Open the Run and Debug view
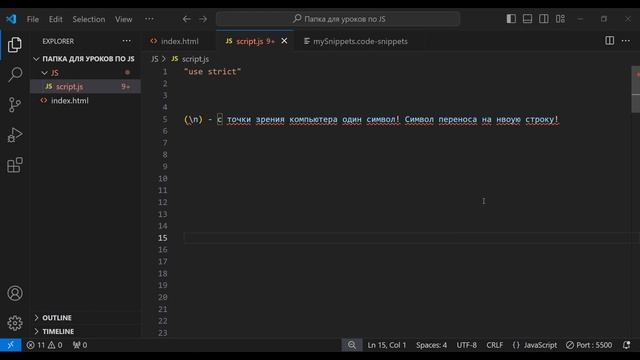This screenshot has height=360, width=640. (15, 135)
